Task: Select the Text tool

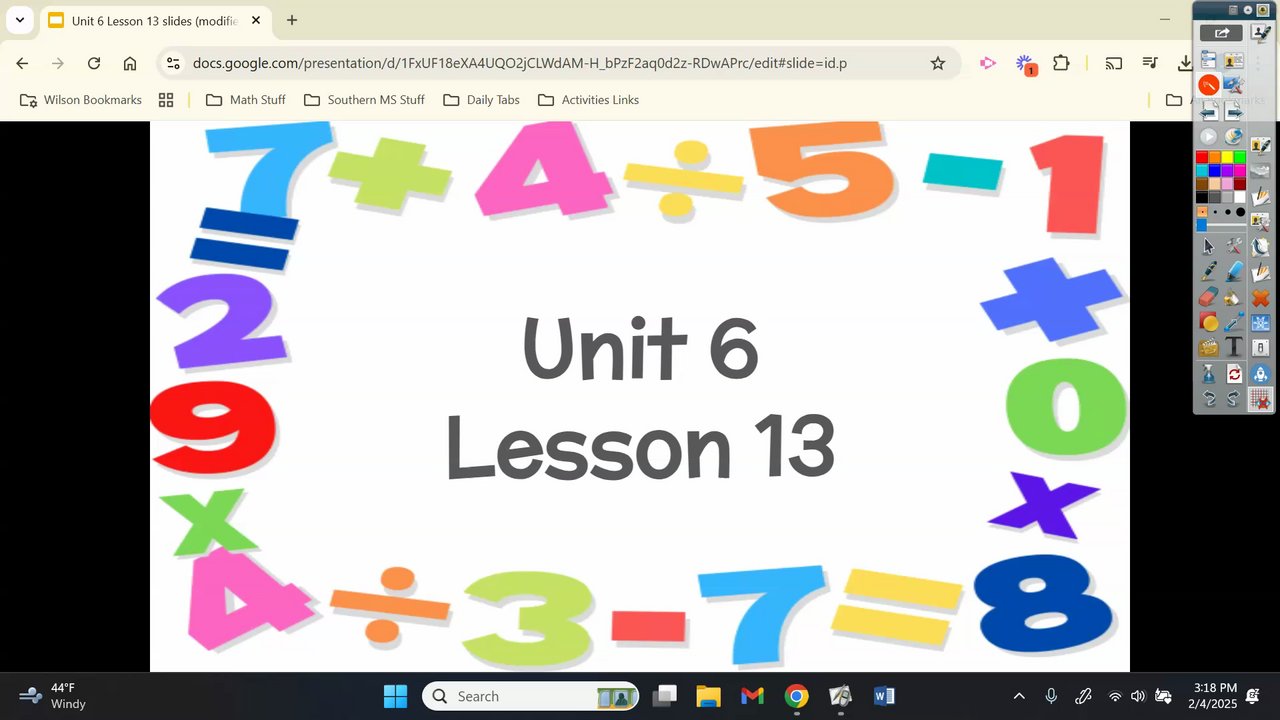Action: (x=1234, y=347)
